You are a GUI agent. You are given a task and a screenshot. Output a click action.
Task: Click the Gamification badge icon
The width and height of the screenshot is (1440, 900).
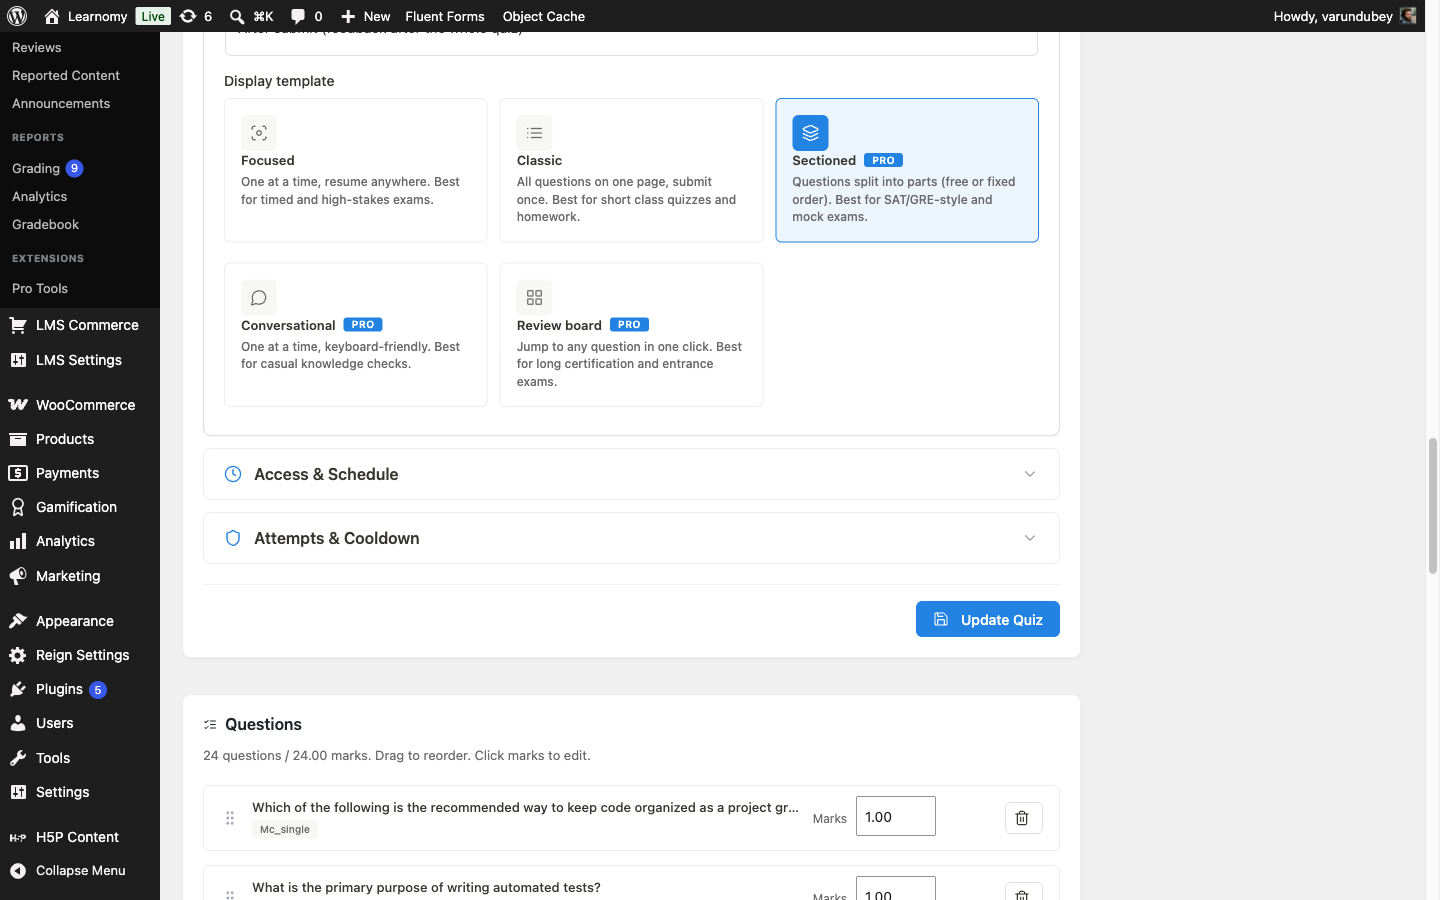click(18, 507)
